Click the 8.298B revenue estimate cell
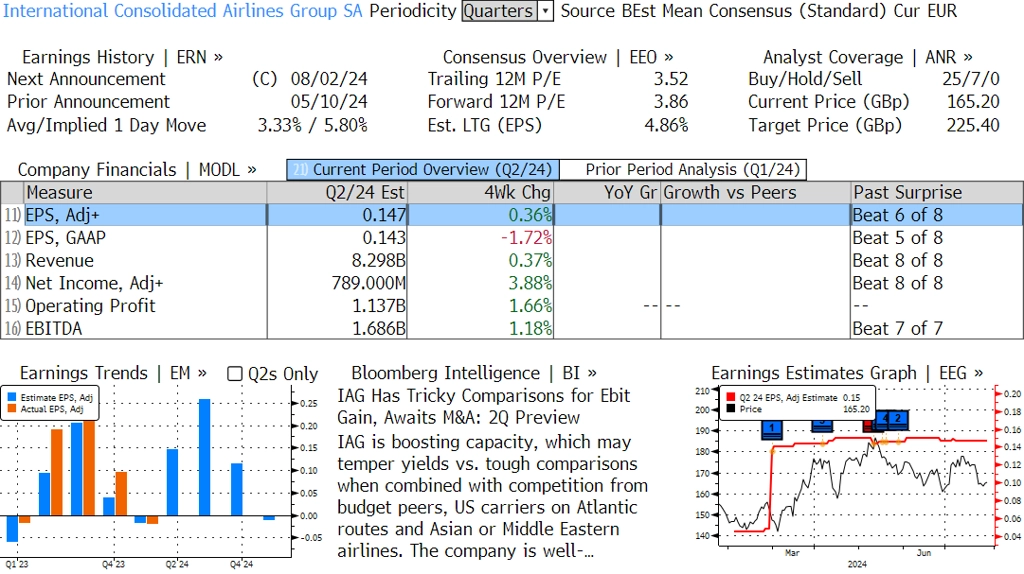This screenshot has width=1024, height=574. [378, 261]
